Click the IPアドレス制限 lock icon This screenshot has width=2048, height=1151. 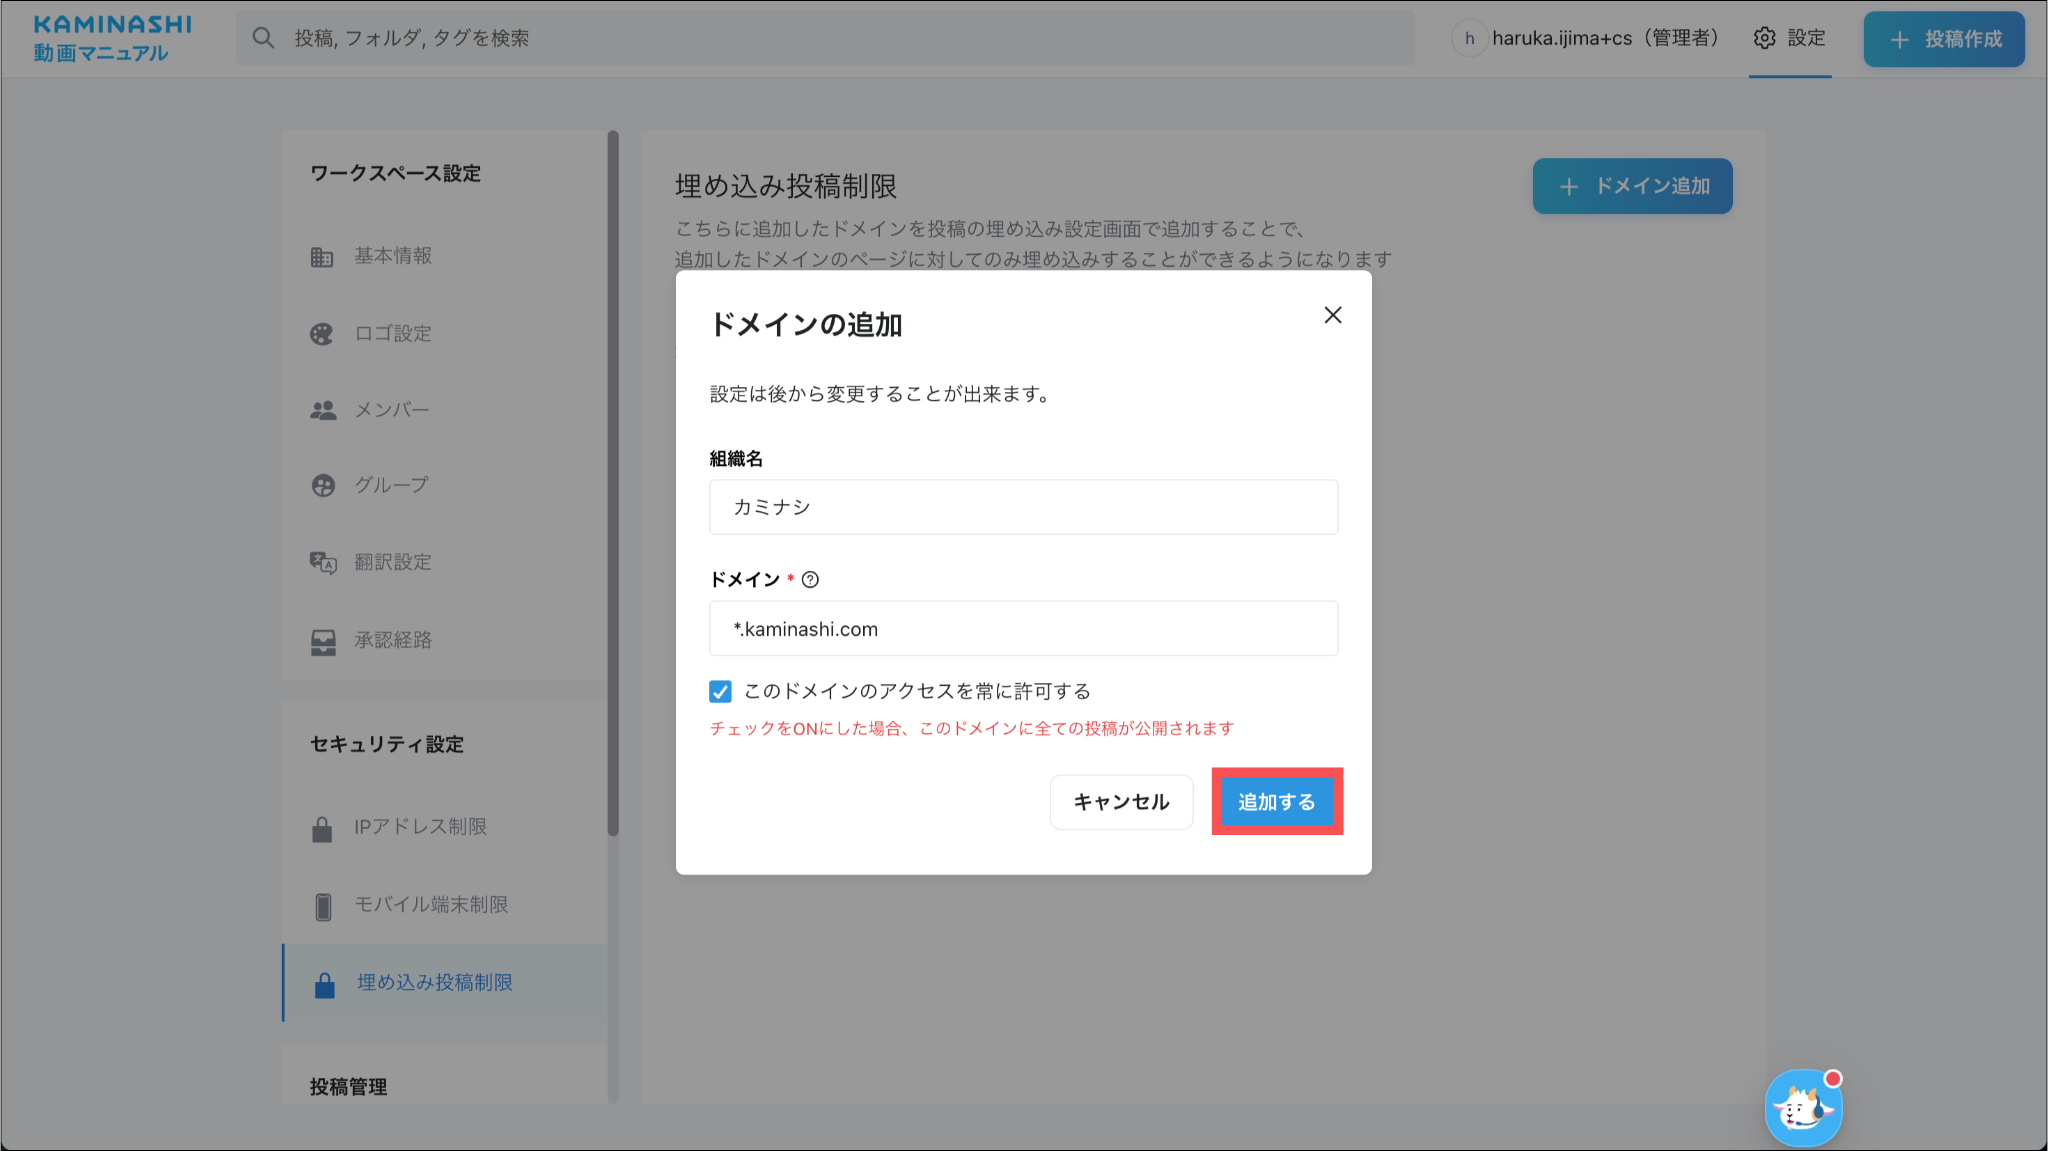[x=322, y=829]
